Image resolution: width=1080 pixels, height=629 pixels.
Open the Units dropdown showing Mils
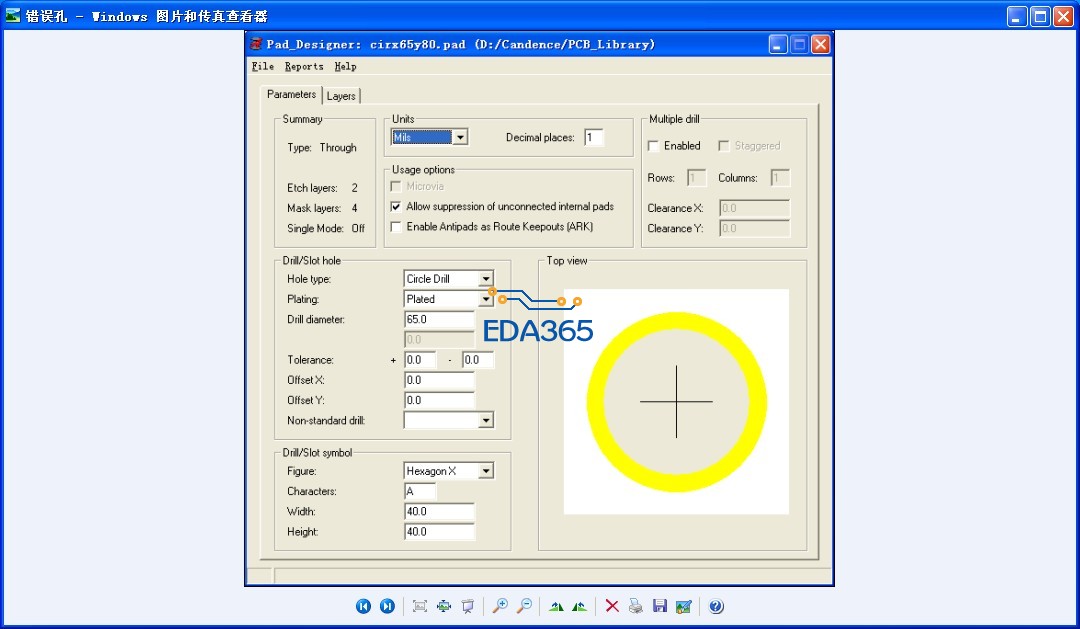460,137
